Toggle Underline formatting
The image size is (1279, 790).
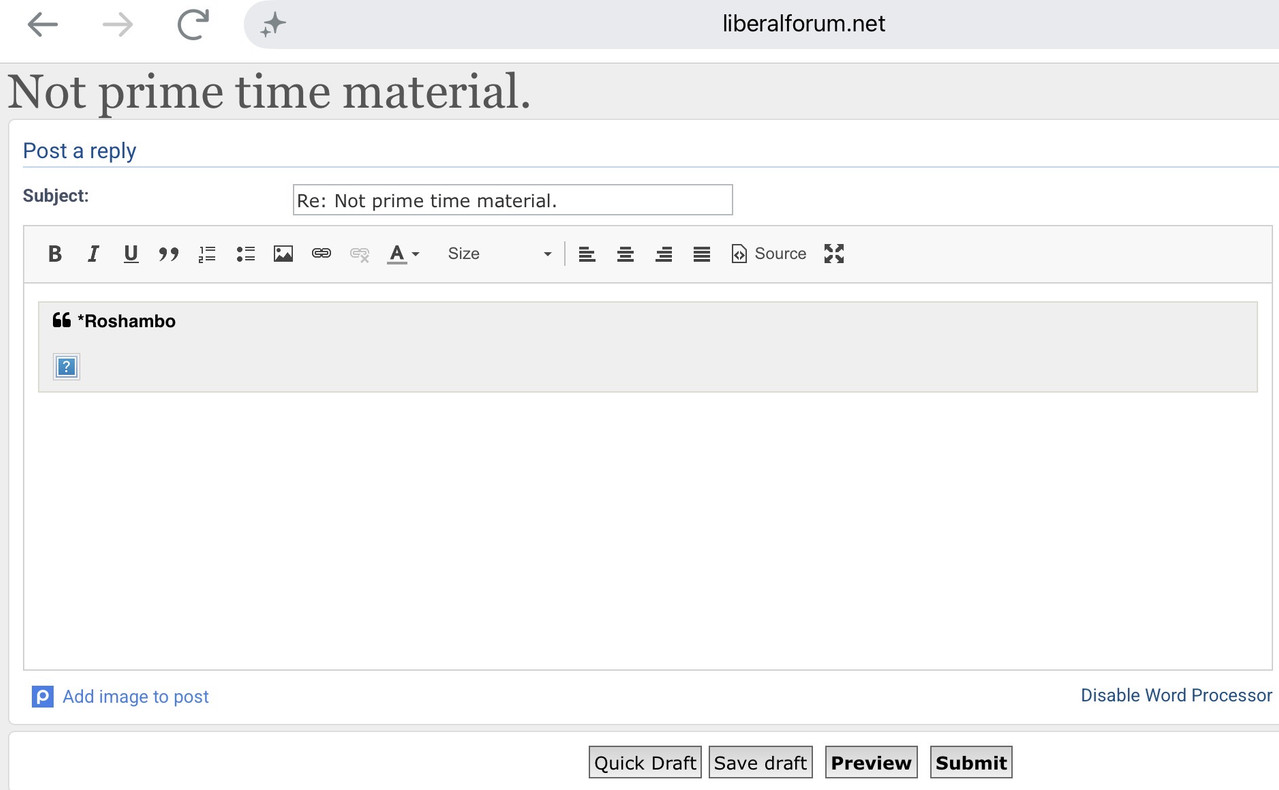[x=131, y=254]
